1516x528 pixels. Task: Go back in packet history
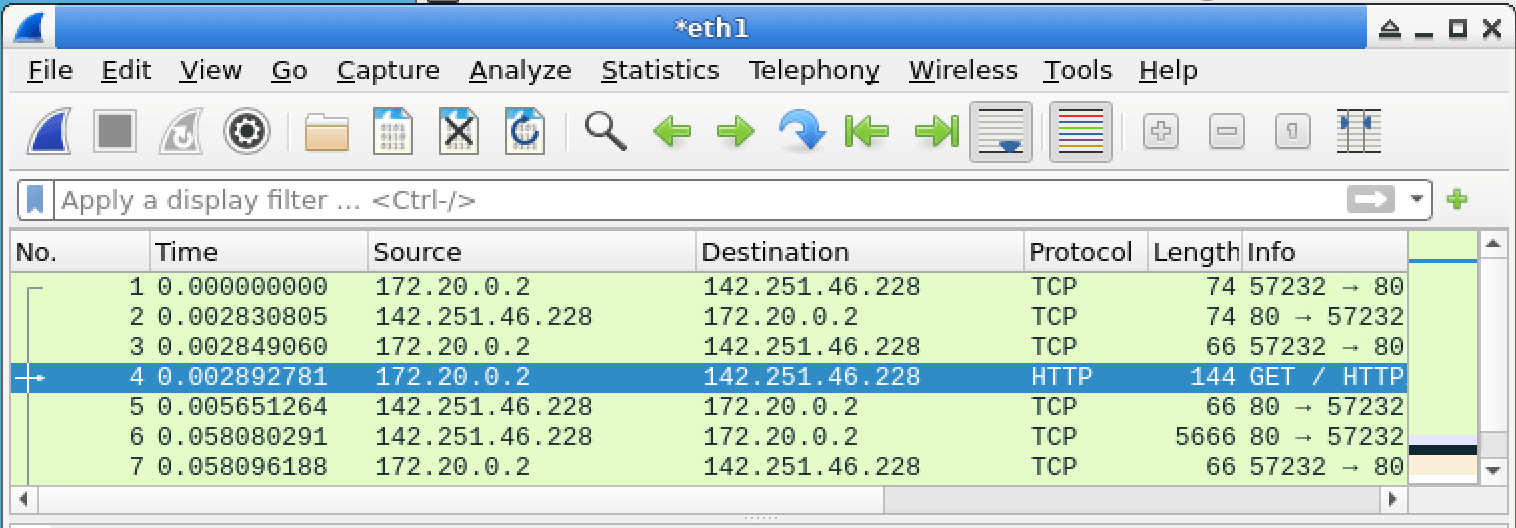[x=672, y=131]
